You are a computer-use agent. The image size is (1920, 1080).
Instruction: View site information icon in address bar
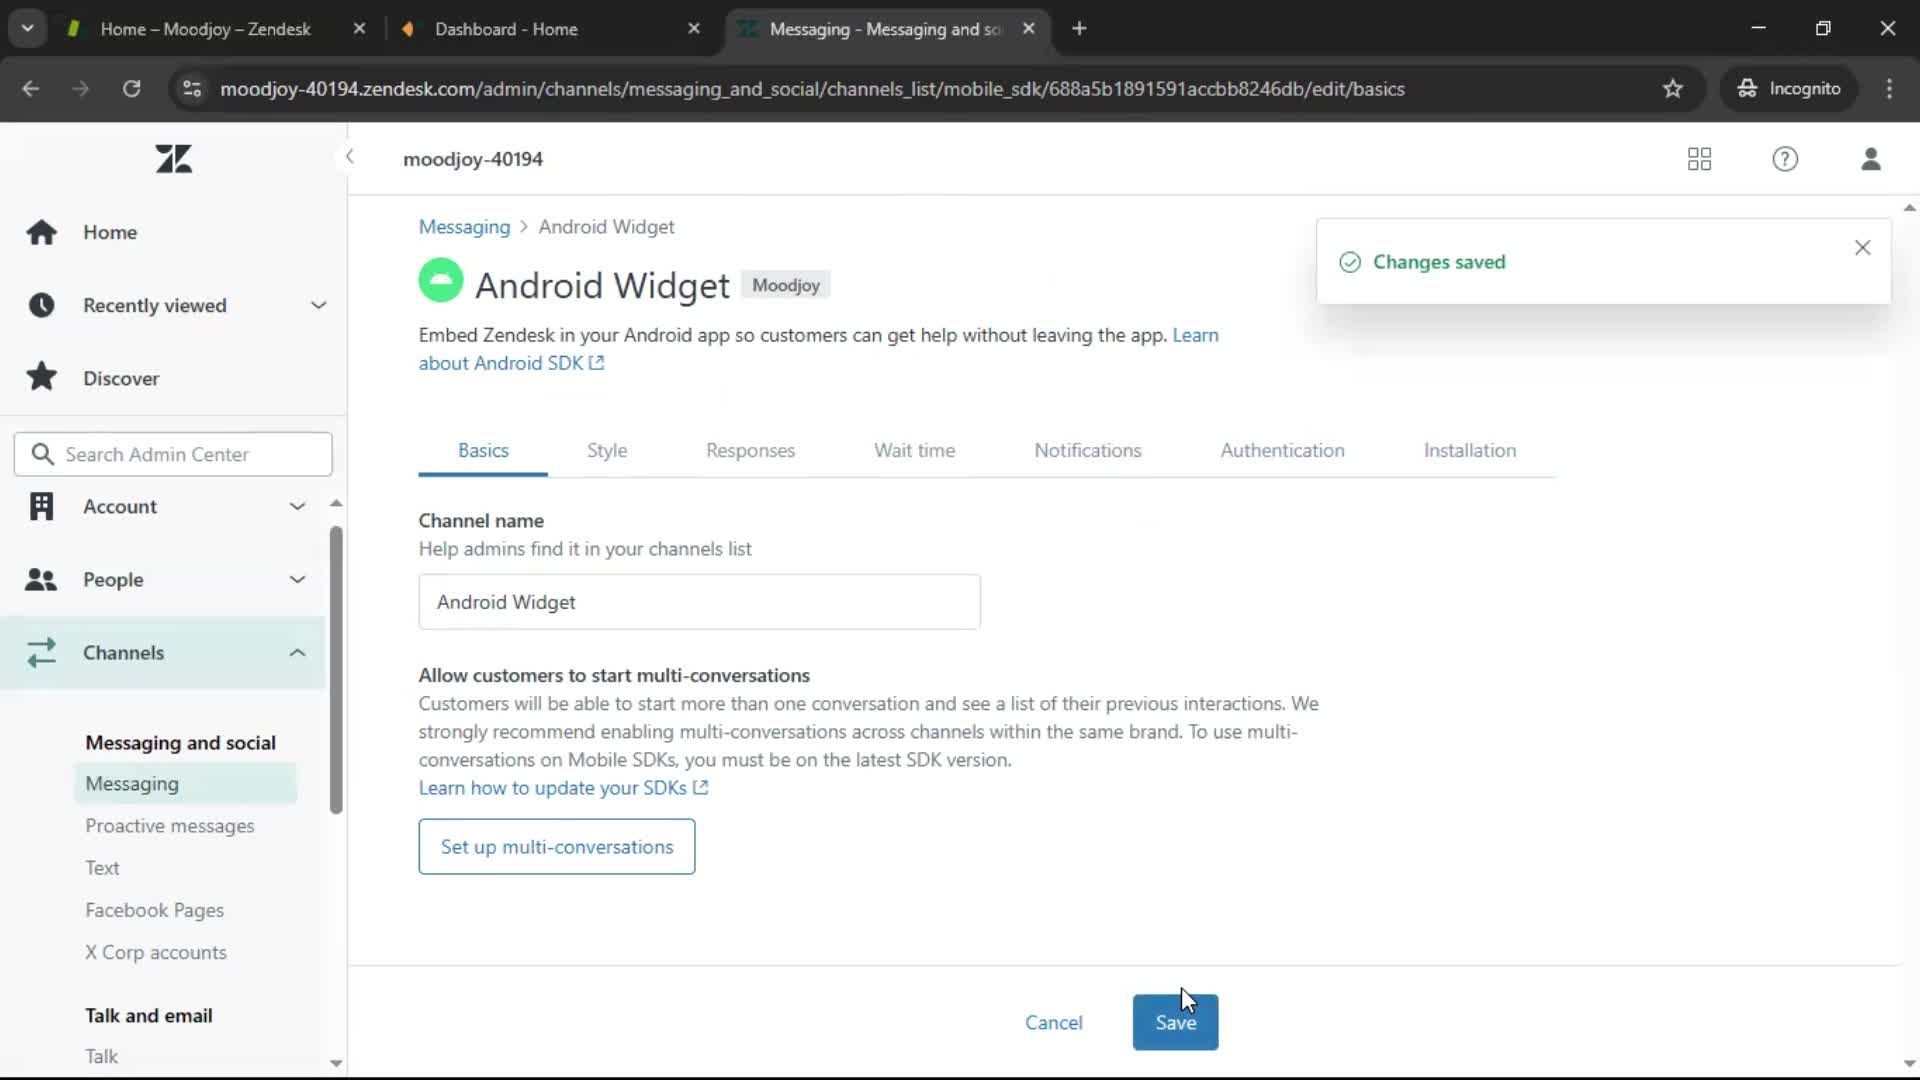[192, 89]
